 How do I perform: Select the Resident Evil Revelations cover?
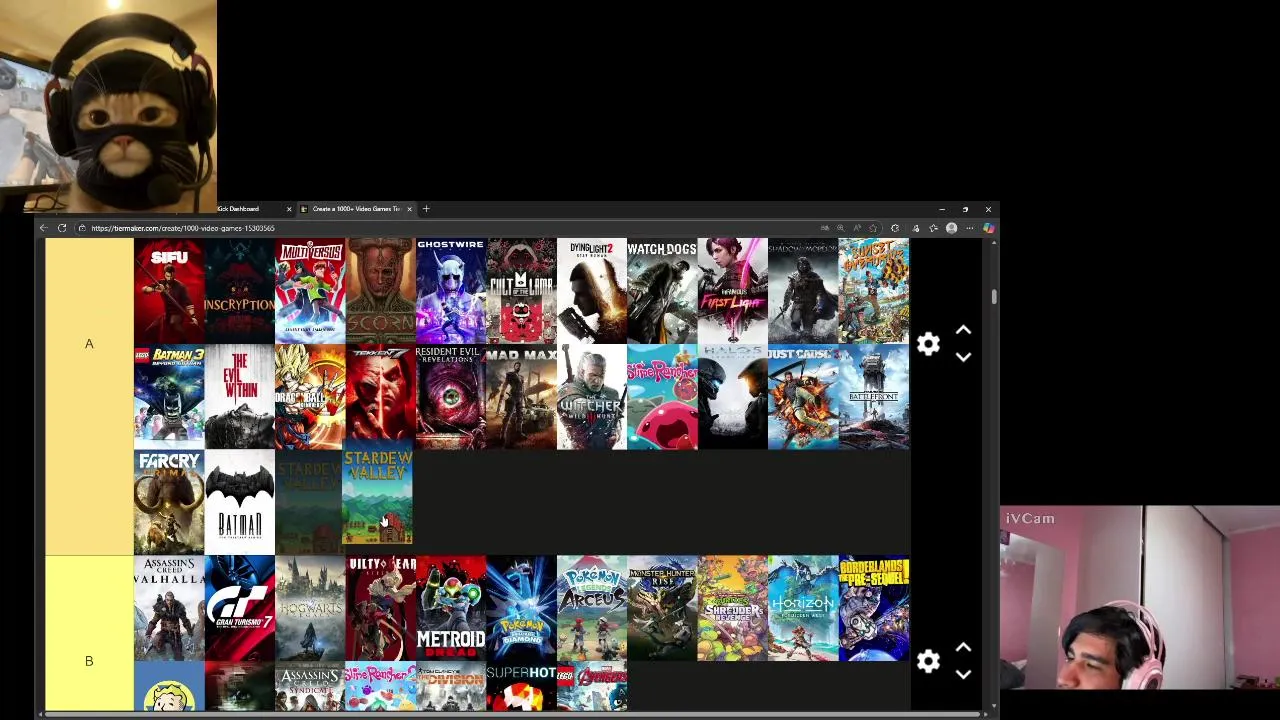pyautogui.click(x=451, y=397)
